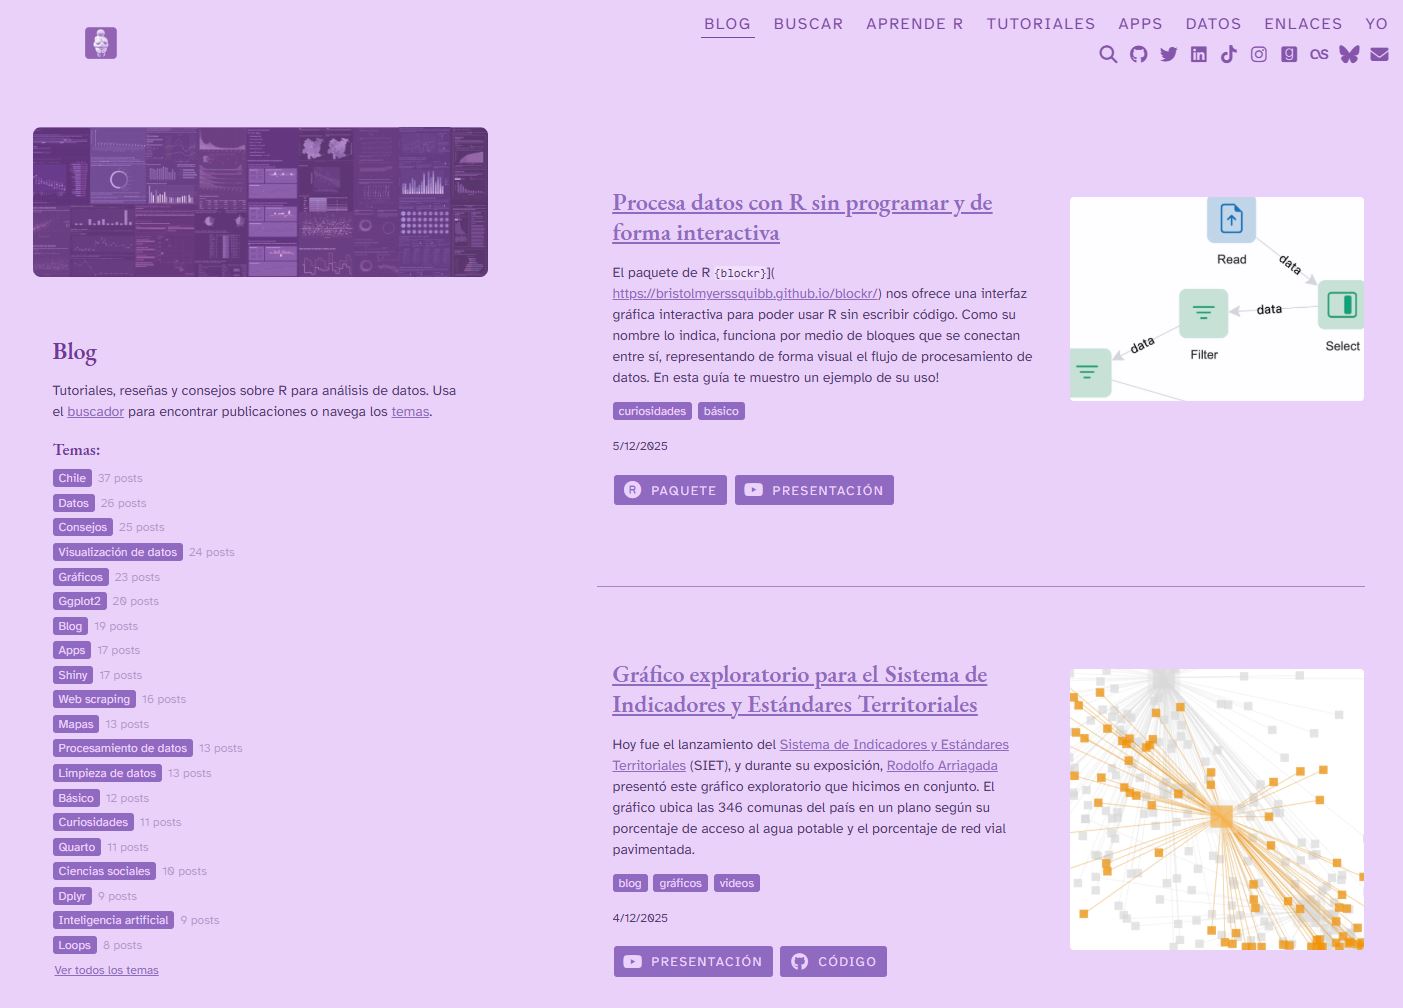Click the site logo in top left
The height and width of the screenshot is (1008, 1403).
click(x=101, y=43)
